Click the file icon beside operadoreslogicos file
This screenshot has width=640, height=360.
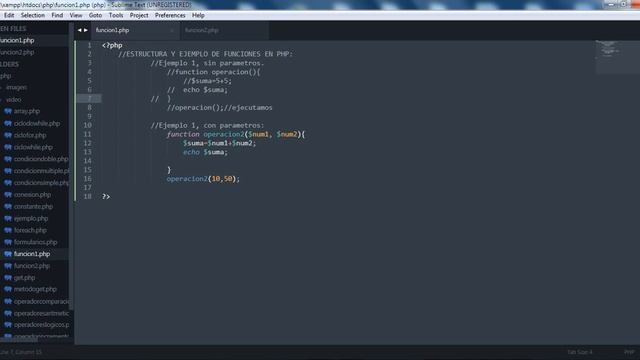click(x=8, y=325)
